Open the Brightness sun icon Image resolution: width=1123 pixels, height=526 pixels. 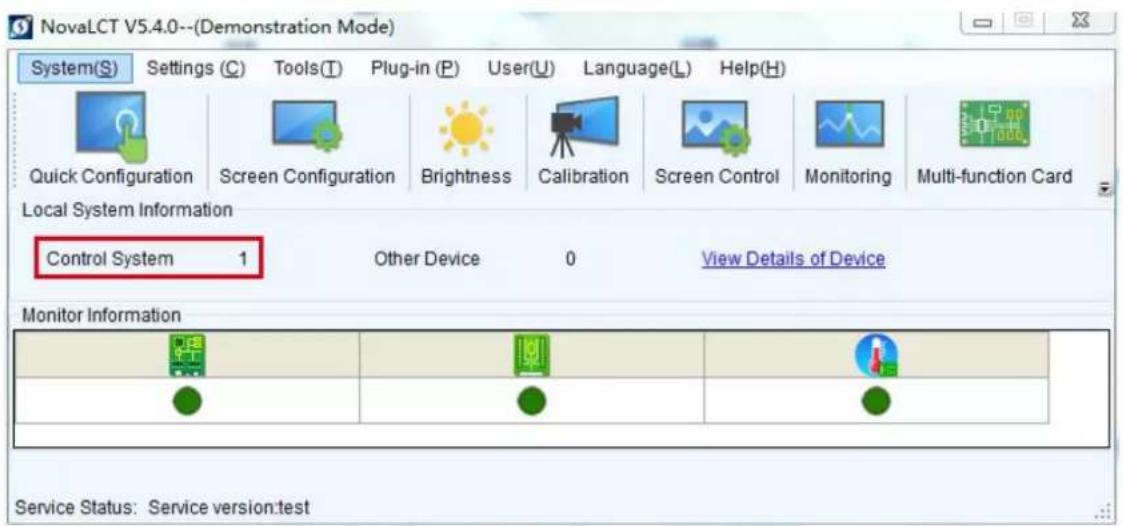[x=466, y=129]
